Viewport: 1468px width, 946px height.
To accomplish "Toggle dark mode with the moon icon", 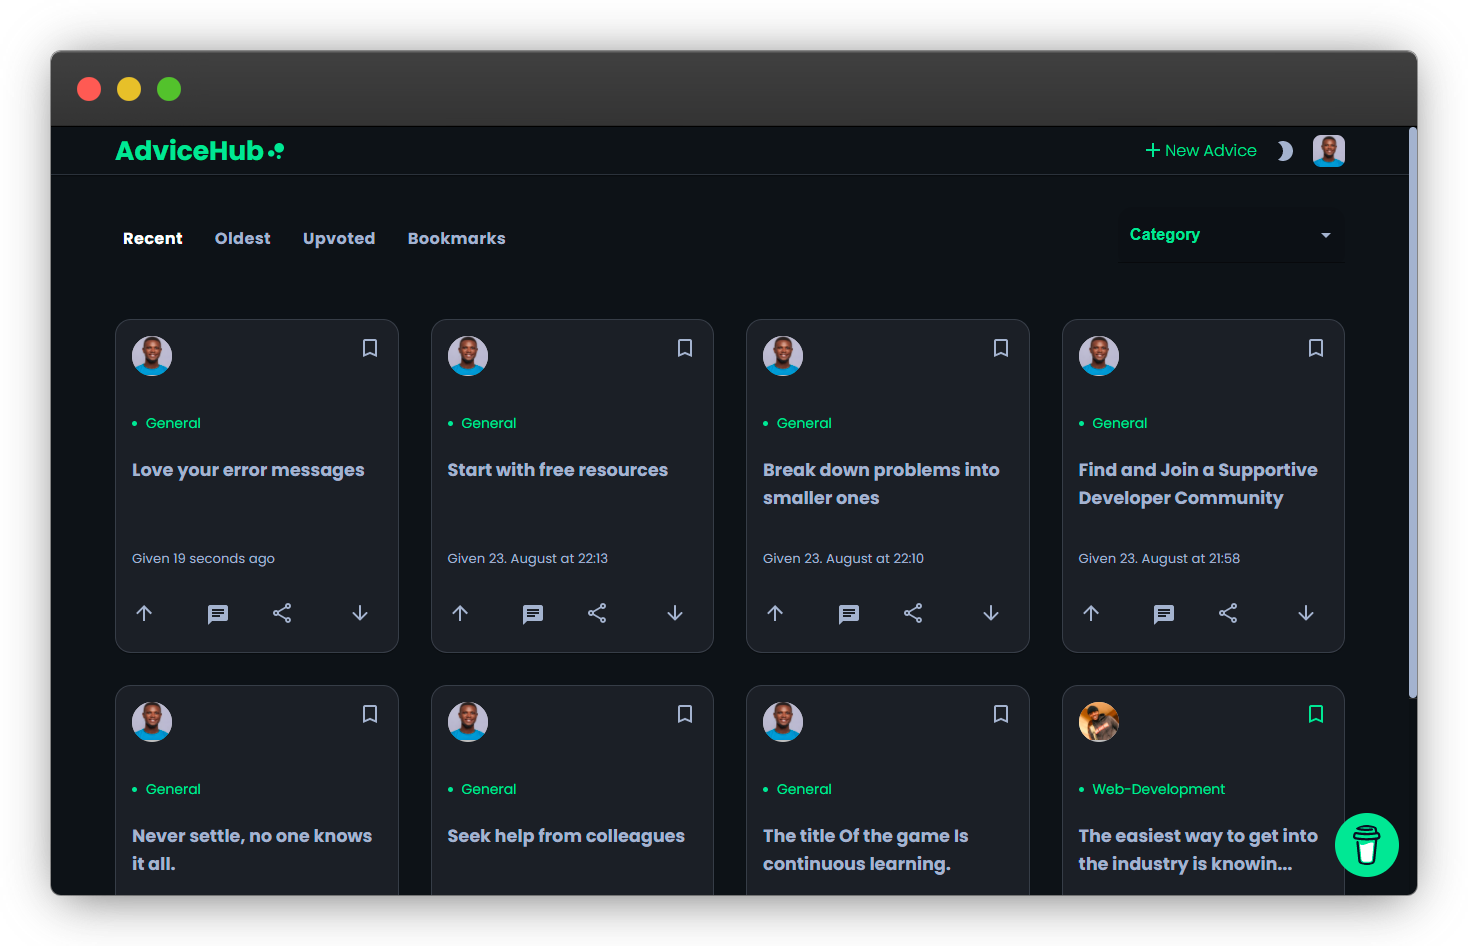I will (x=1285, y=151).
